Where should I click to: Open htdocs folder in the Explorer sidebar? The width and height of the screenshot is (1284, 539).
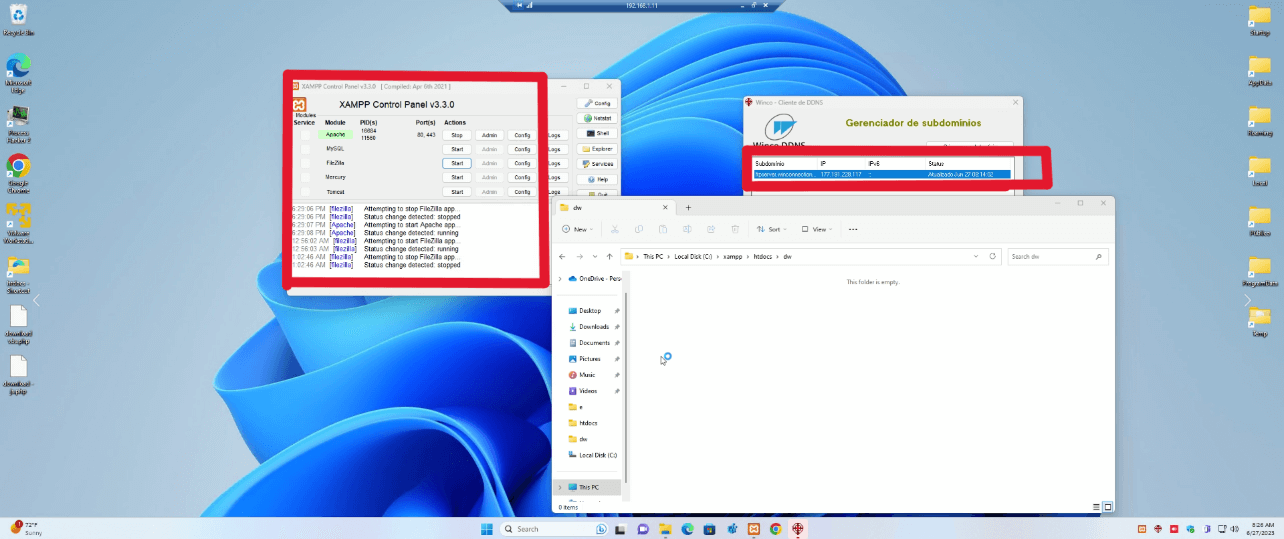[x=588, y=422]
